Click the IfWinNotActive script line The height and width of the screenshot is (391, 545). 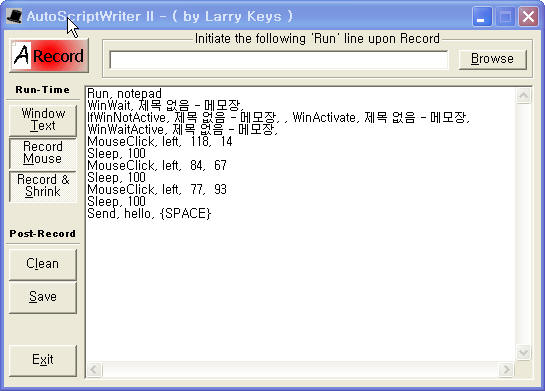tap(278, 117)
